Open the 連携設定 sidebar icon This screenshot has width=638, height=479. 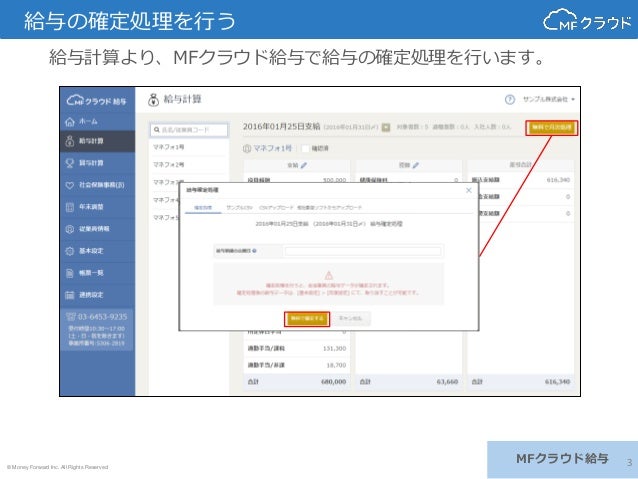[70, 295]
